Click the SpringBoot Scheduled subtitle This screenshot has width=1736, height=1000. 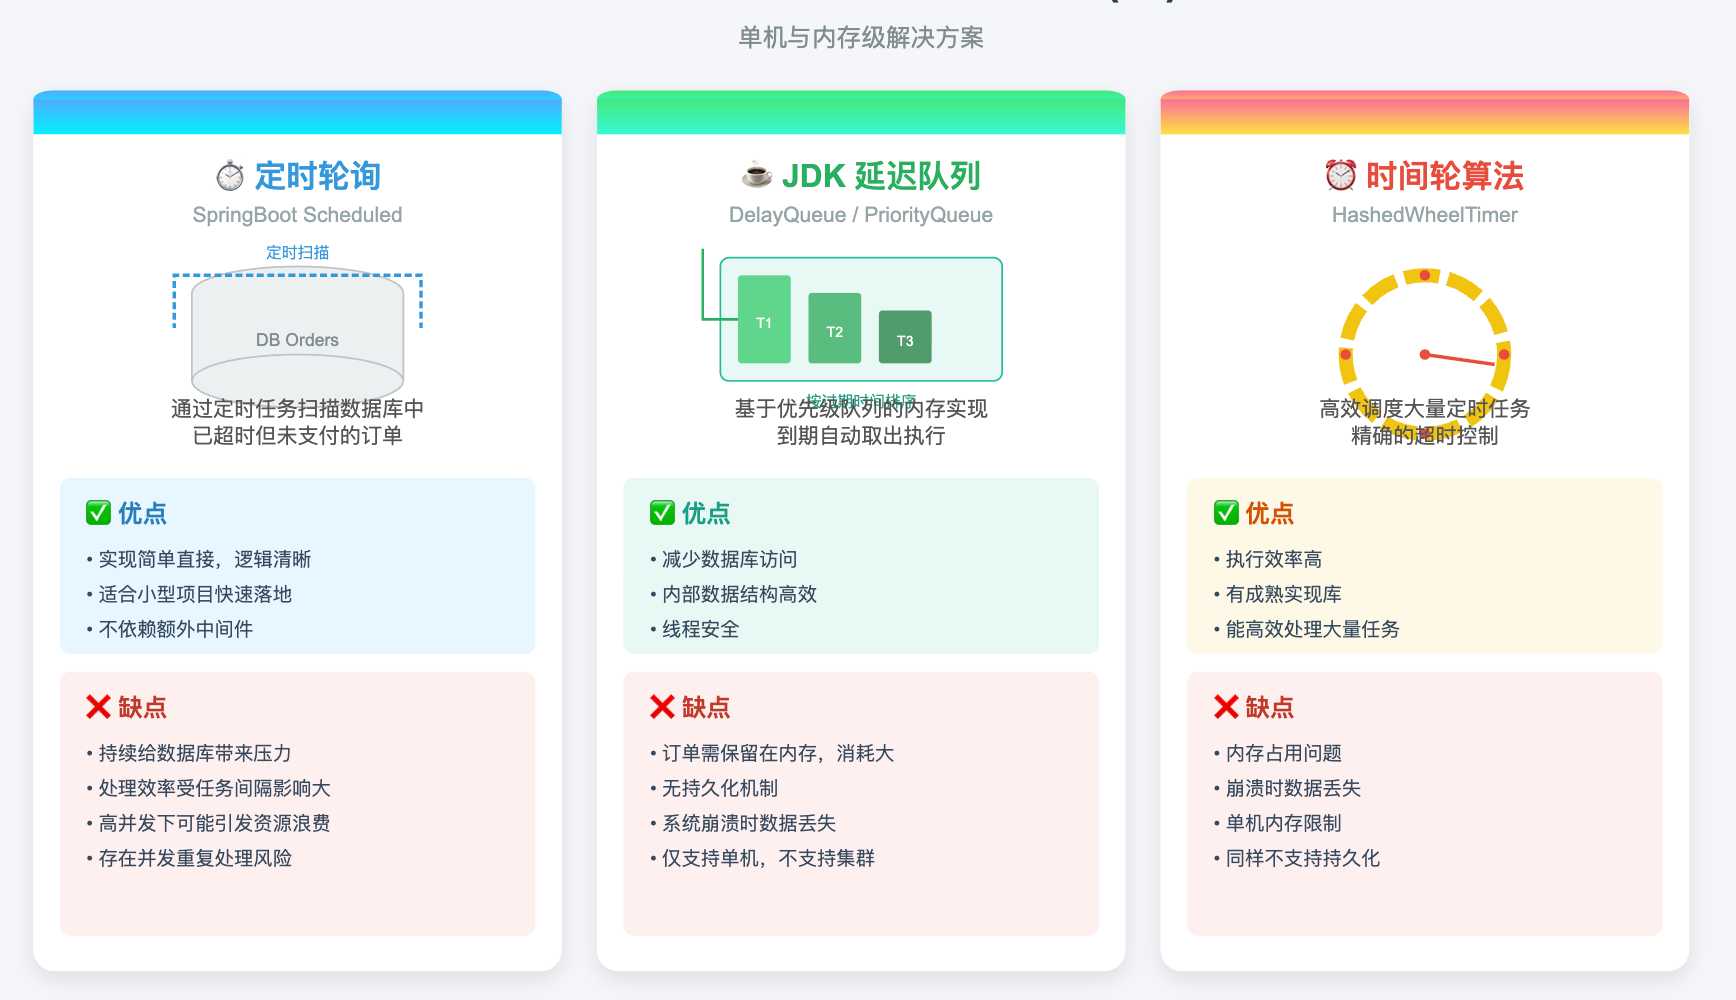[x=297, y=215]
